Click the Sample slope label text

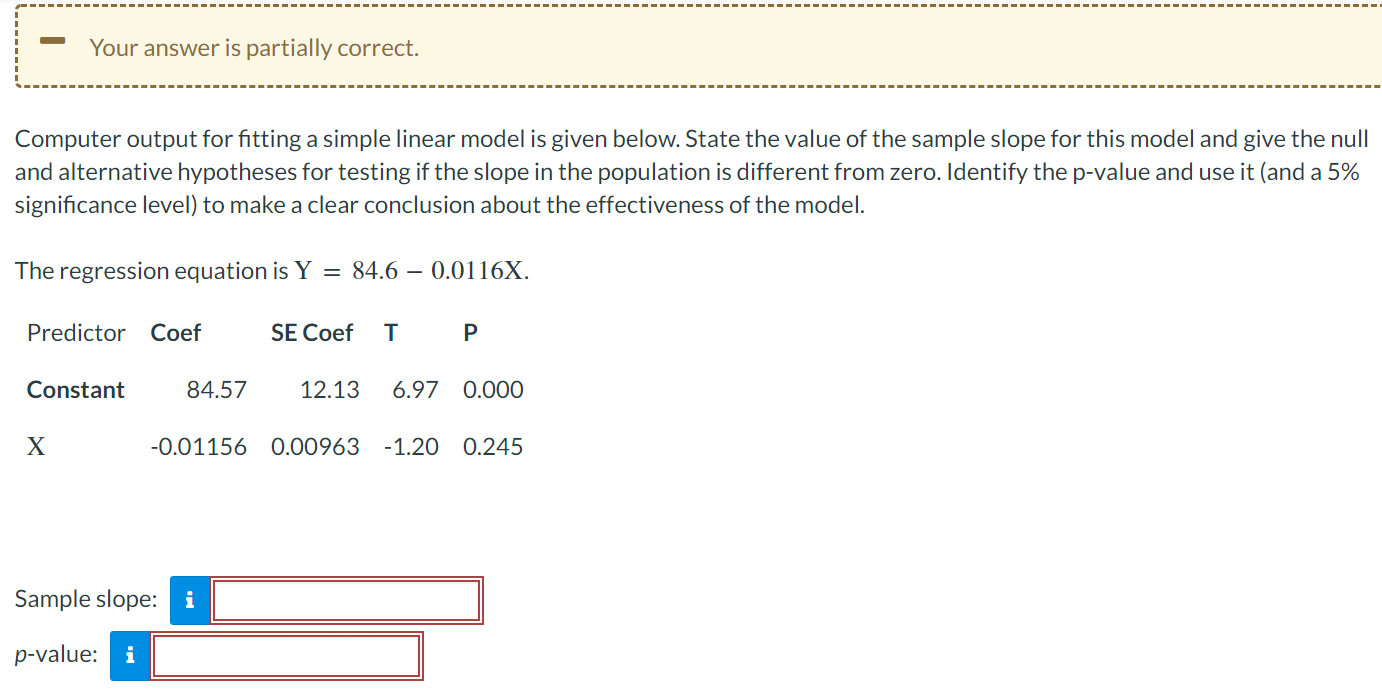click(85, 599)
